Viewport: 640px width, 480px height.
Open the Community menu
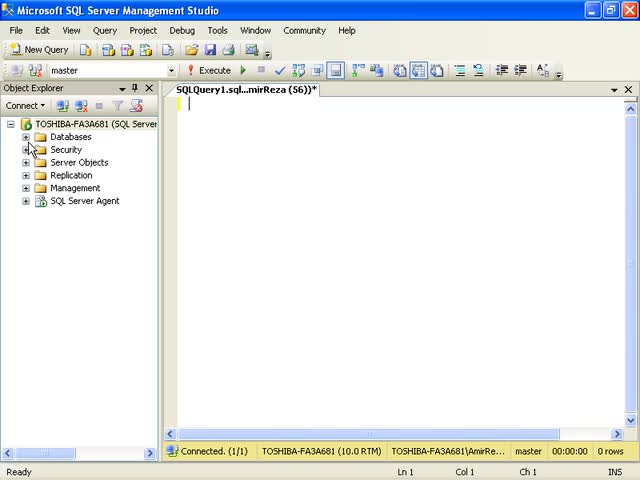(x=304, y=31)
